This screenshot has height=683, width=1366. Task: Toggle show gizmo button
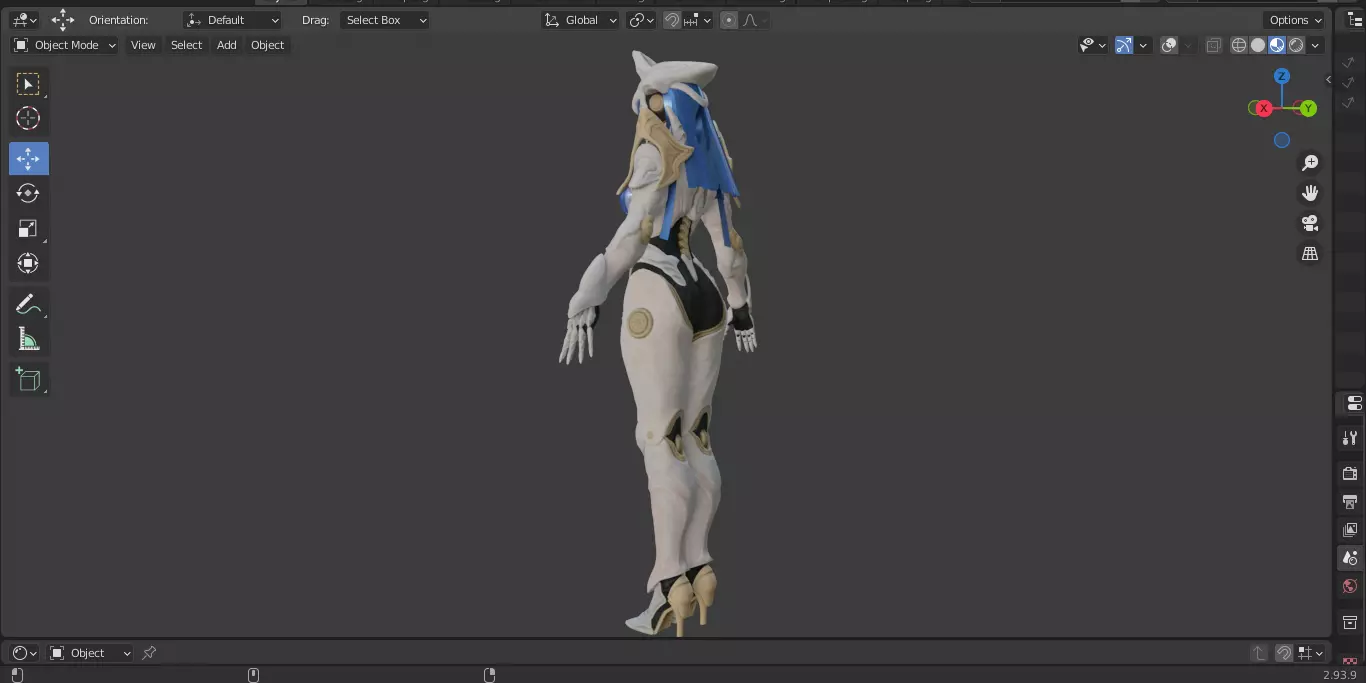click(x=1124, y=45)
